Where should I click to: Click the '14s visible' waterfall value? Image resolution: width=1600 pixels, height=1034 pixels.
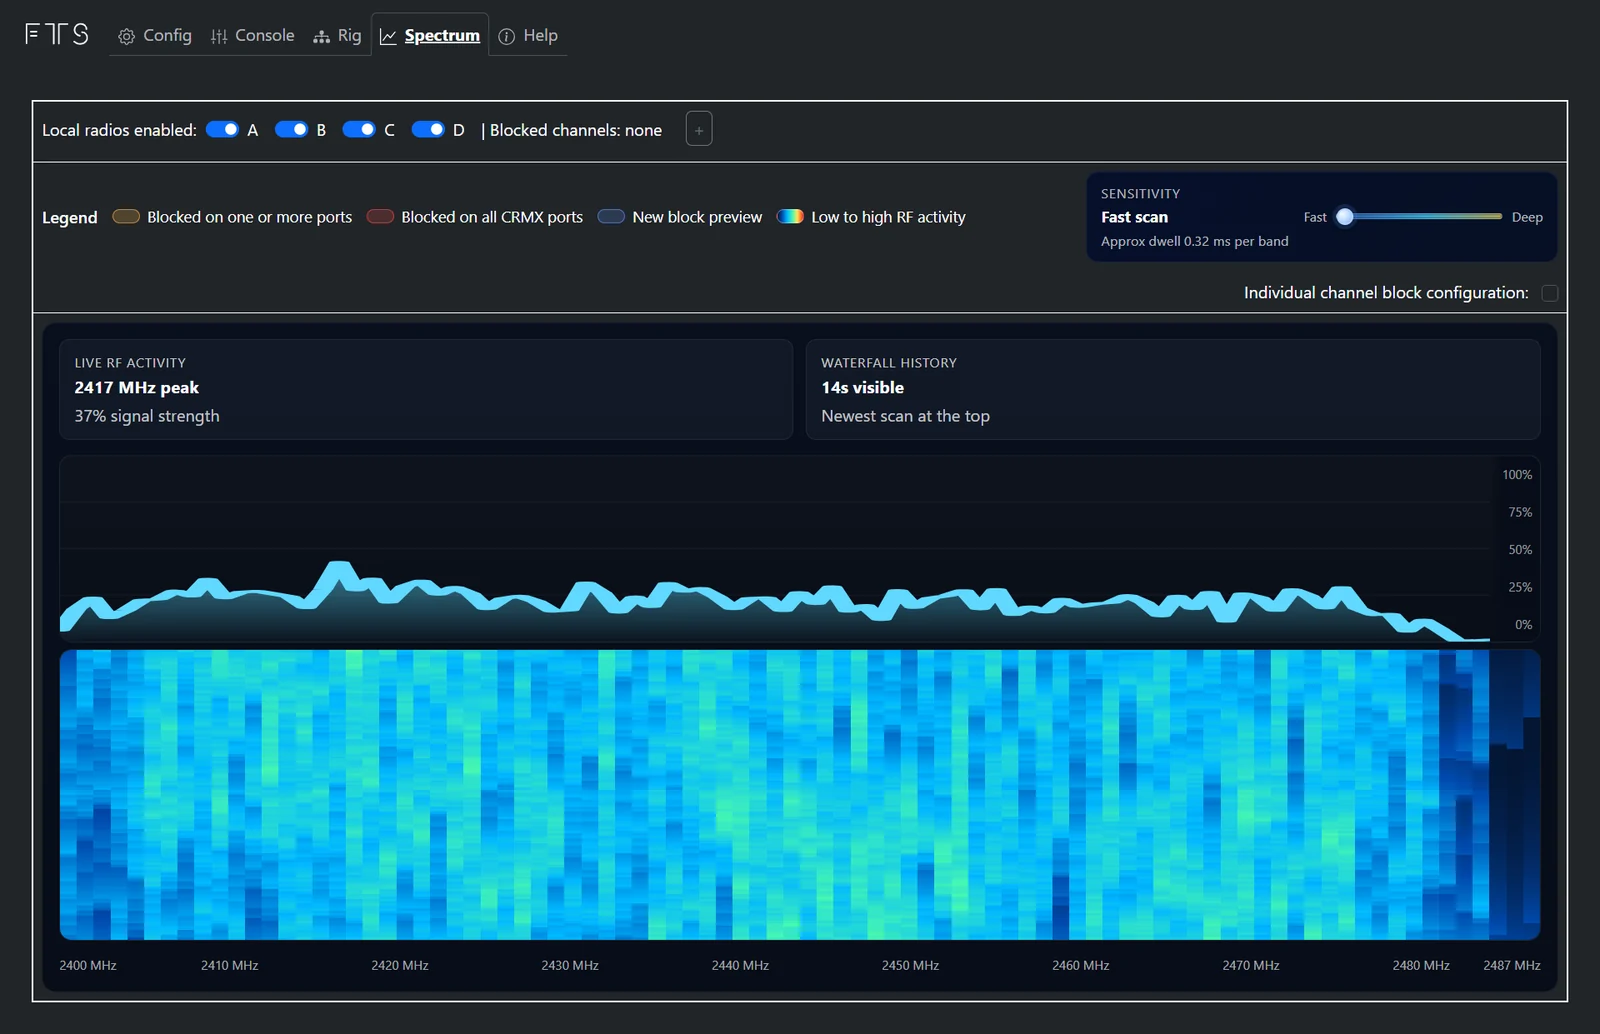point(863,388)
